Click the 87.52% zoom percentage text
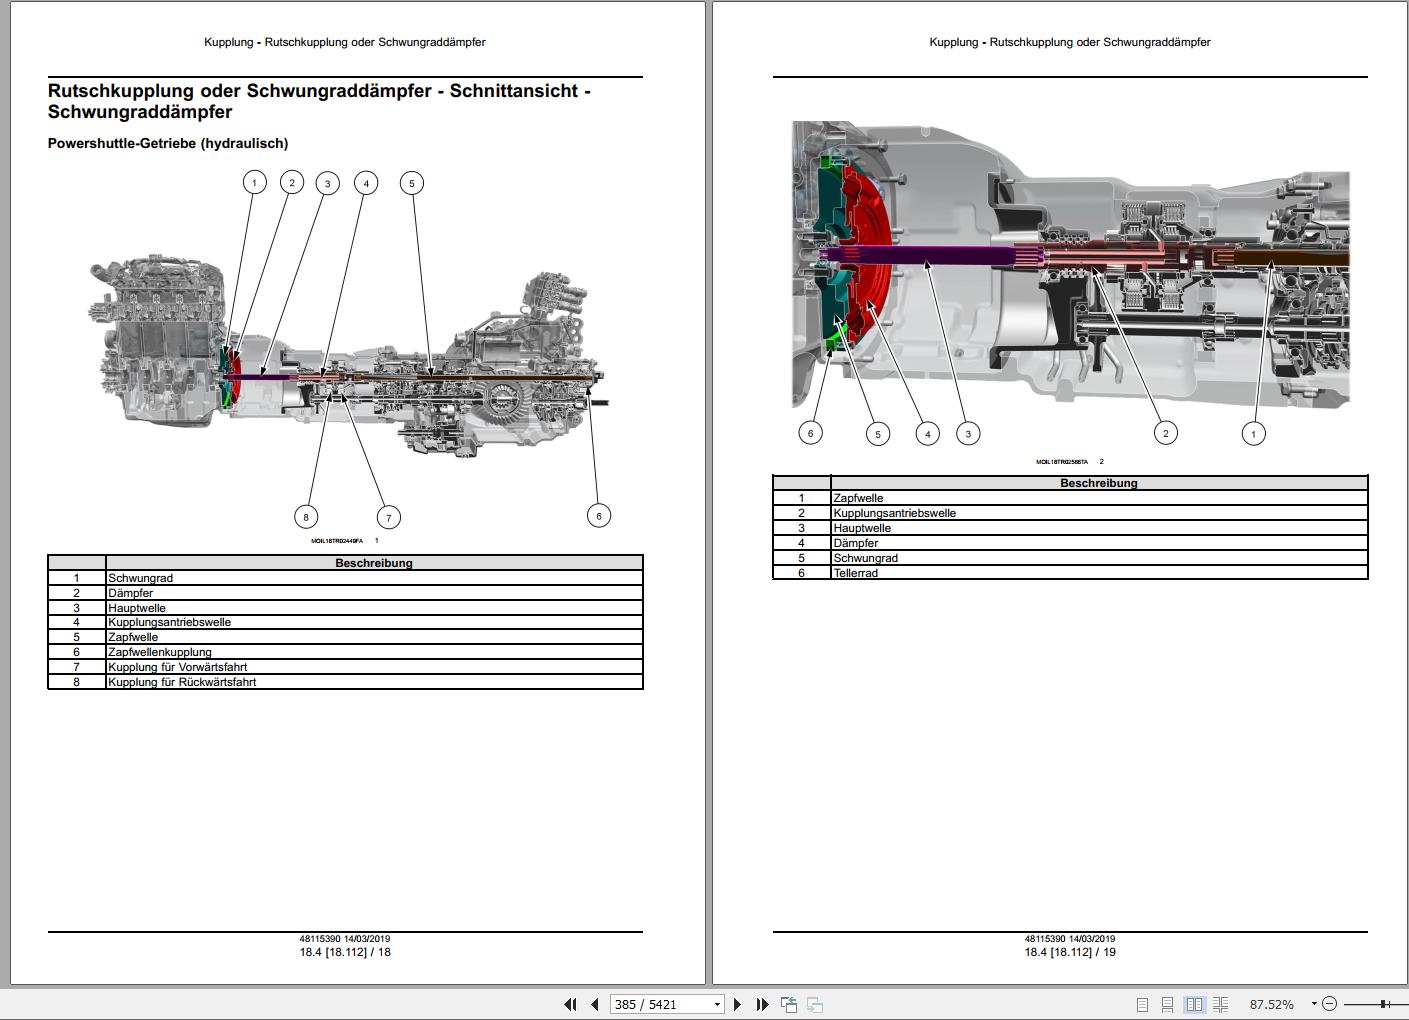The image size is (1409, 1020). (1271, 1004)
